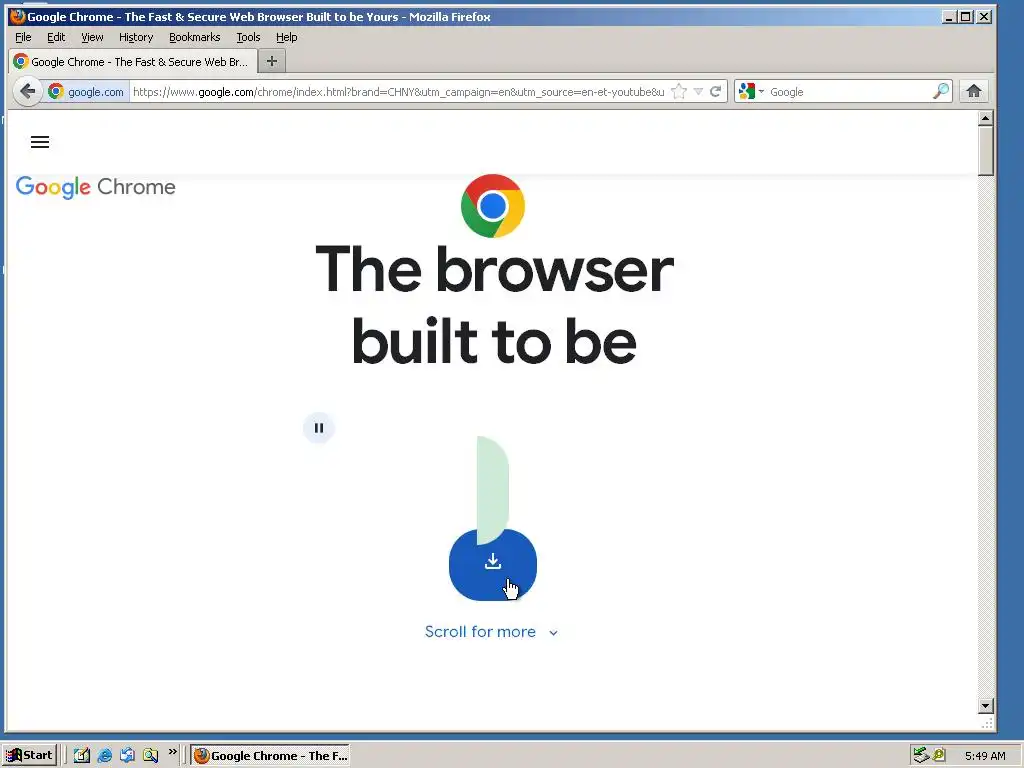Screen dimensions: 1024x768
Task: Click the scrollbar up arrow
Action: pos(985,118)
